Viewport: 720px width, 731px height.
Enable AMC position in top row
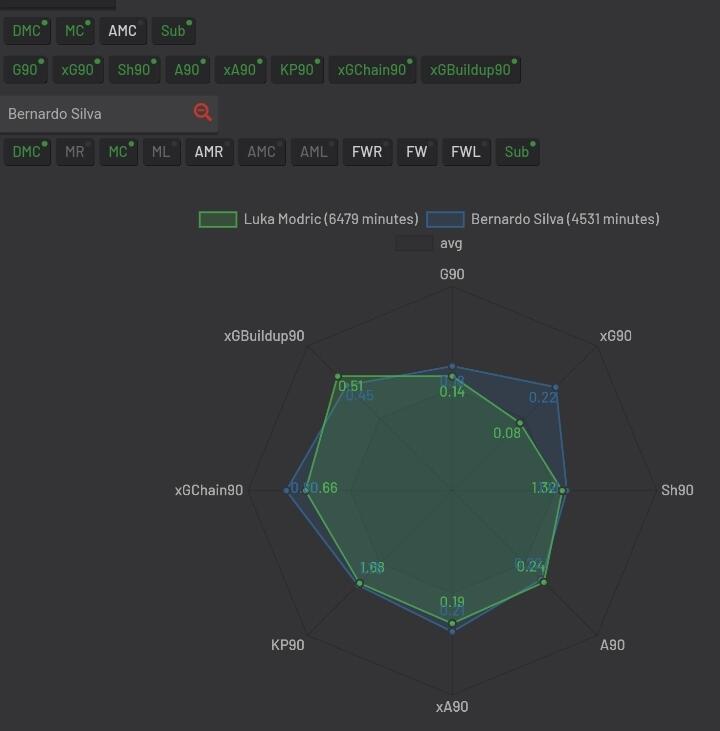[x=123, y=31]
